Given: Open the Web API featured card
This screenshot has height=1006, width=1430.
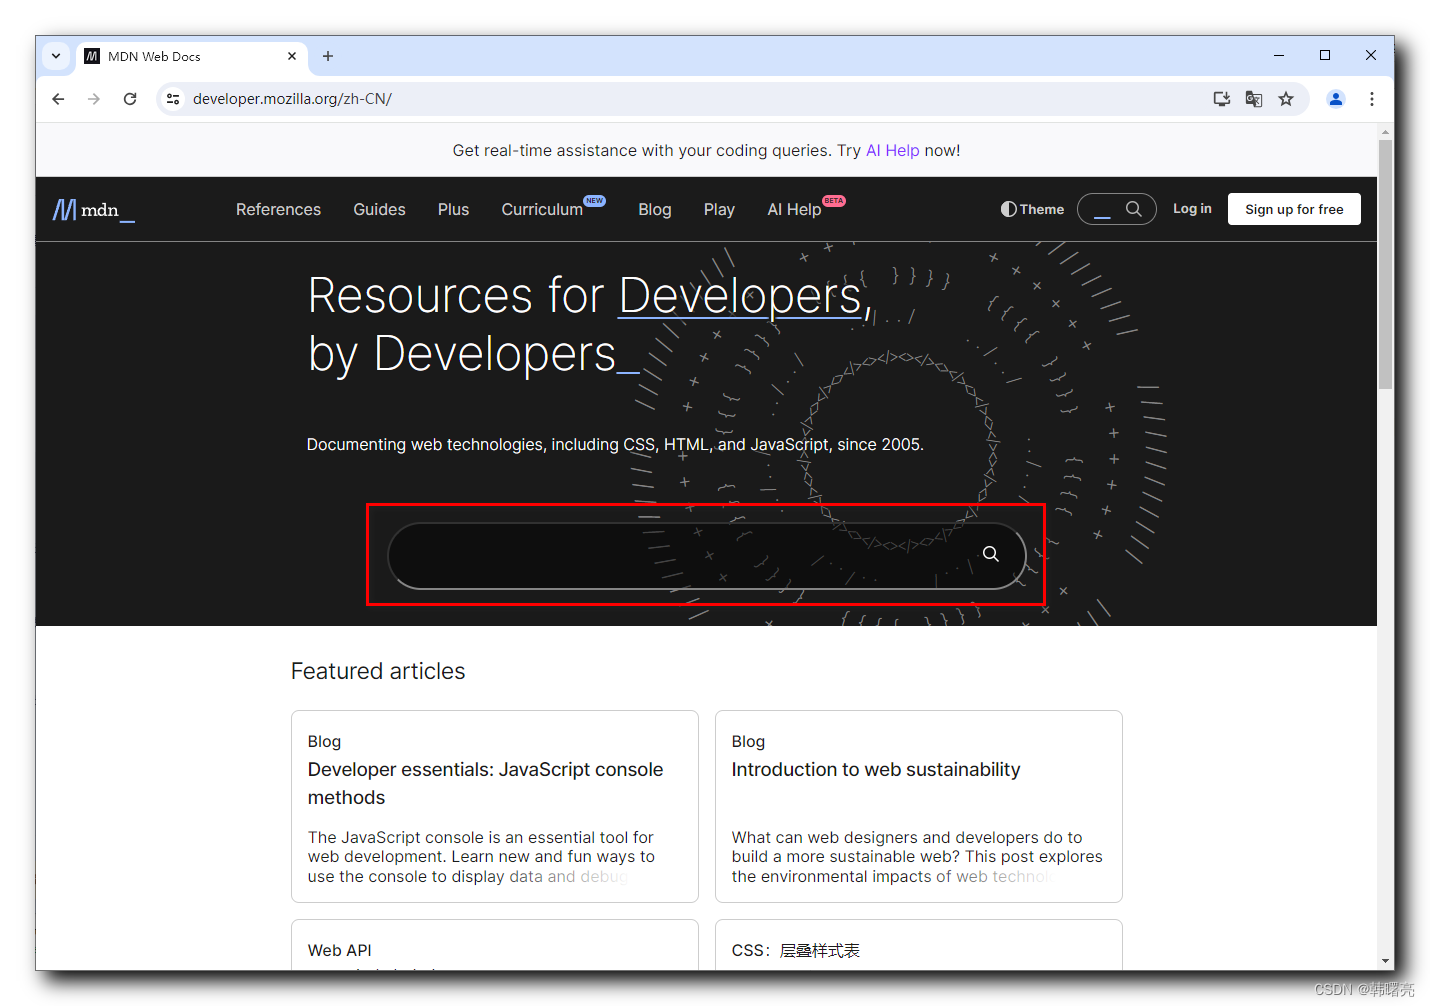Looking at the screenshot, I should point(494,945).
